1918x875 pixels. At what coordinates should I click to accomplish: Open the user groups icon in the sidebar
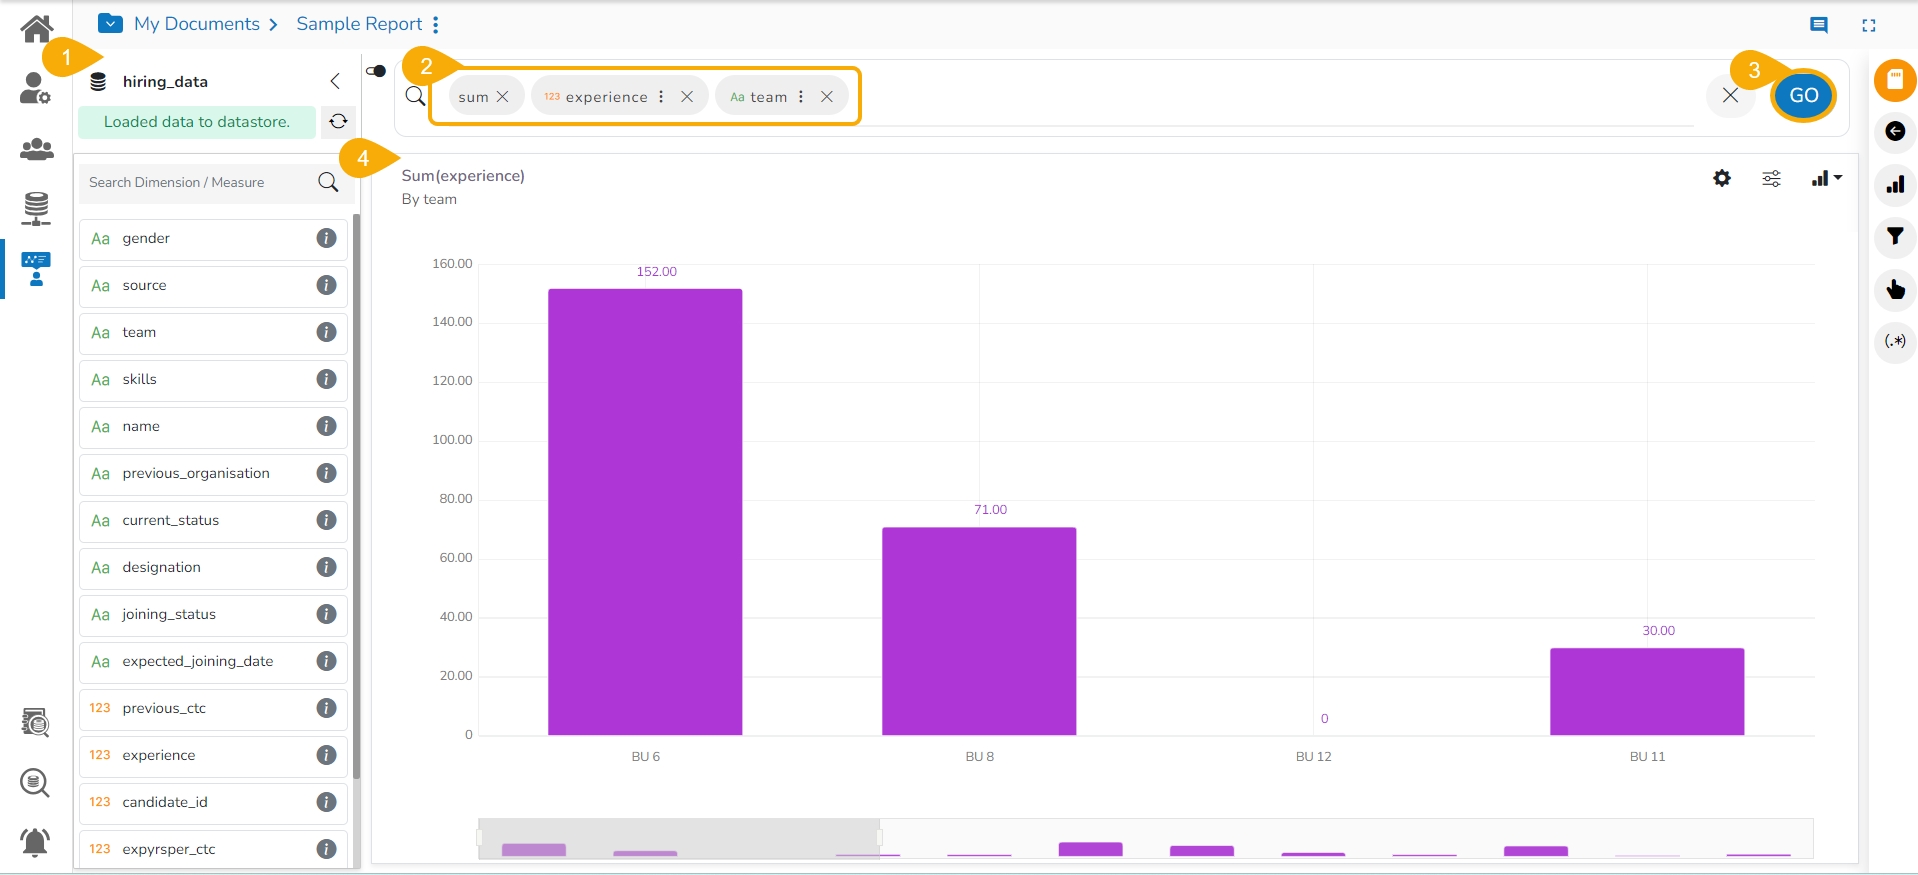pos(37,149)
